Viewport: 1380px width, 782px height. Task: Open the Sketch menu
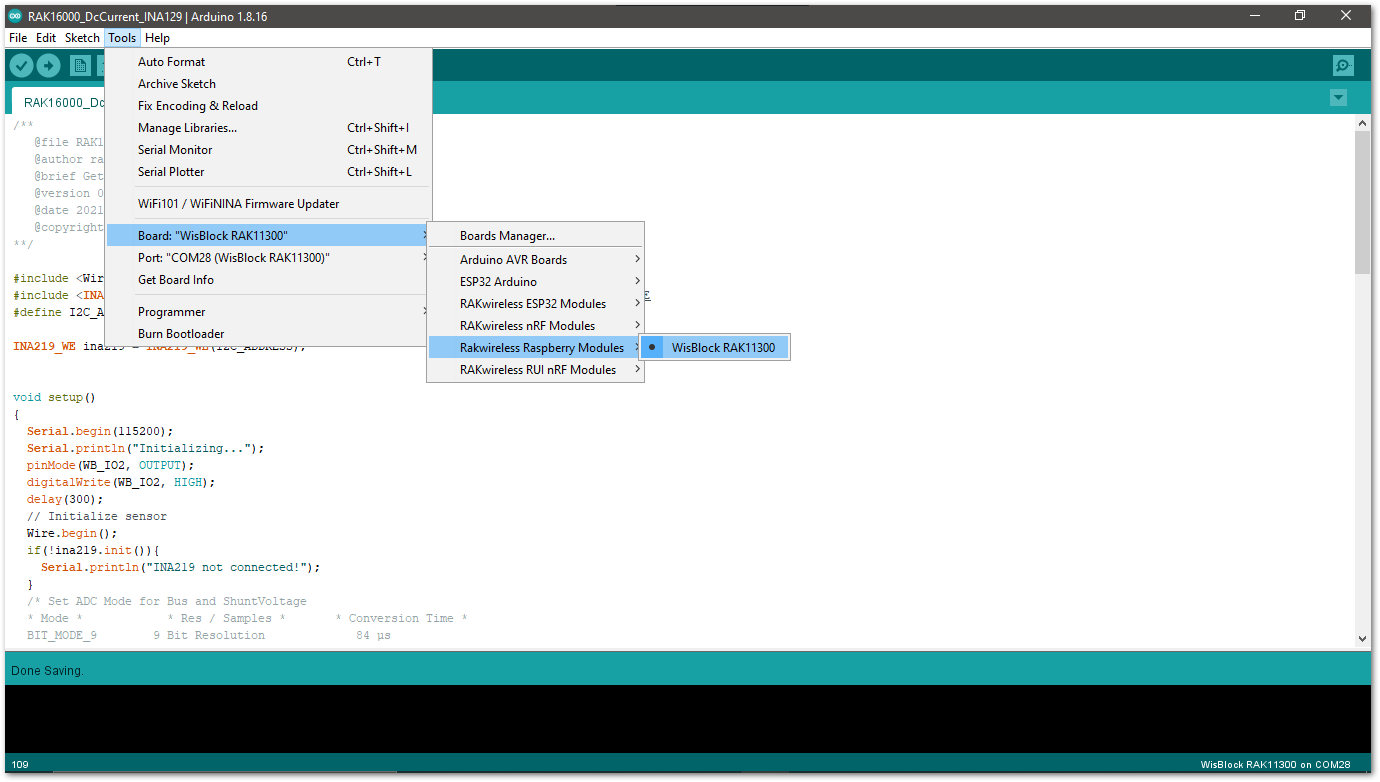pyautogui.click(x=82, y=38)
